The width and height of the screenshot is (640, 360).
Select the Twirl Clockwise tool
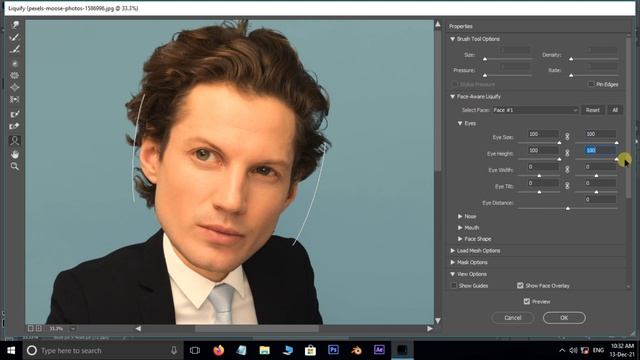pos(15,63)
